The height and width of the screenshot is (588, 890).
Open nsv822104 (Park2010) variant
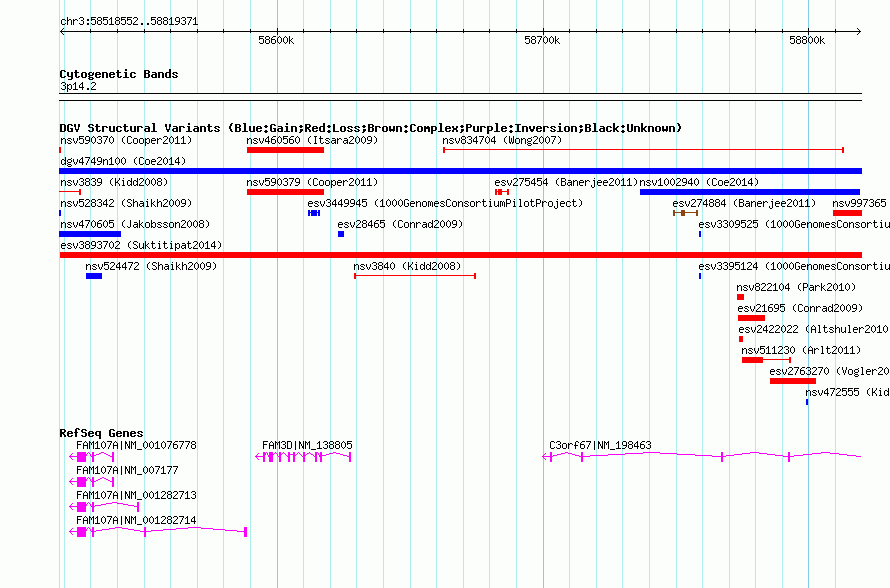(x=796, y=287)
